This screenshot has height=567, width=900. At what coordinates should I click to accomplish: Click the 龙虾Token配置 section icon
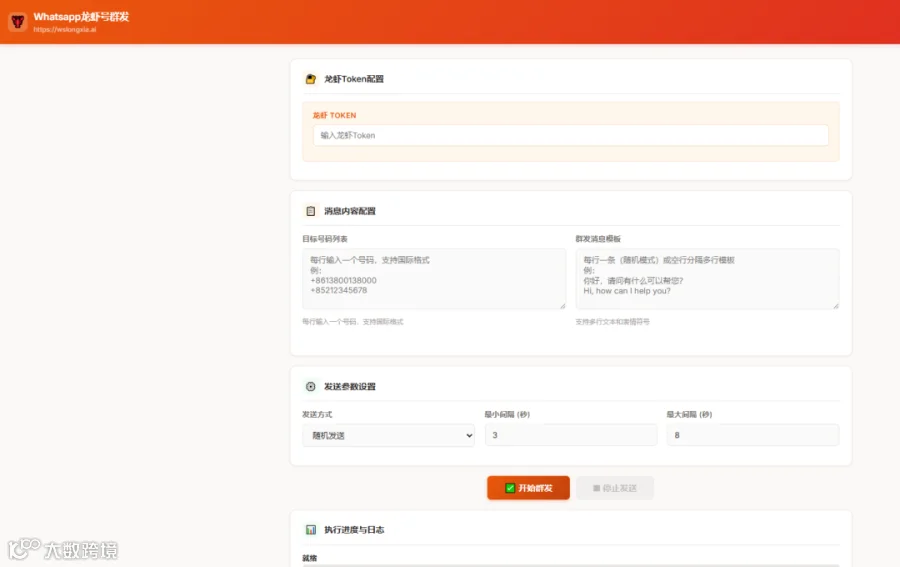click(x=311, y=79)
